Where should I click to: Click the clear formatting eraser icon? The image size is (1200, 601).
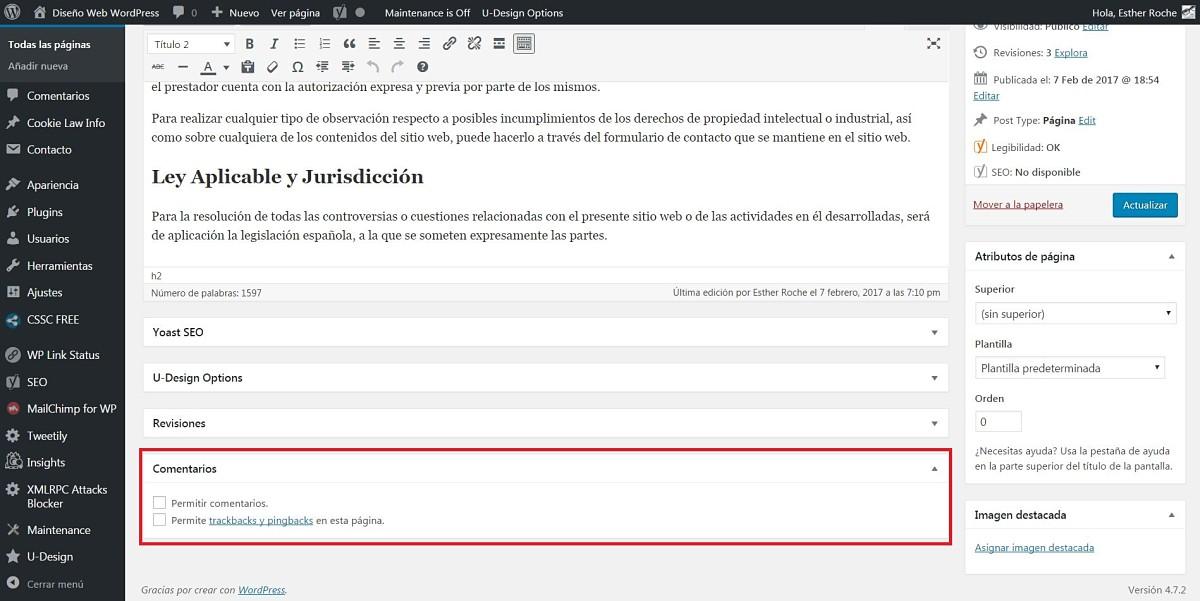click(x=272, y=67)
